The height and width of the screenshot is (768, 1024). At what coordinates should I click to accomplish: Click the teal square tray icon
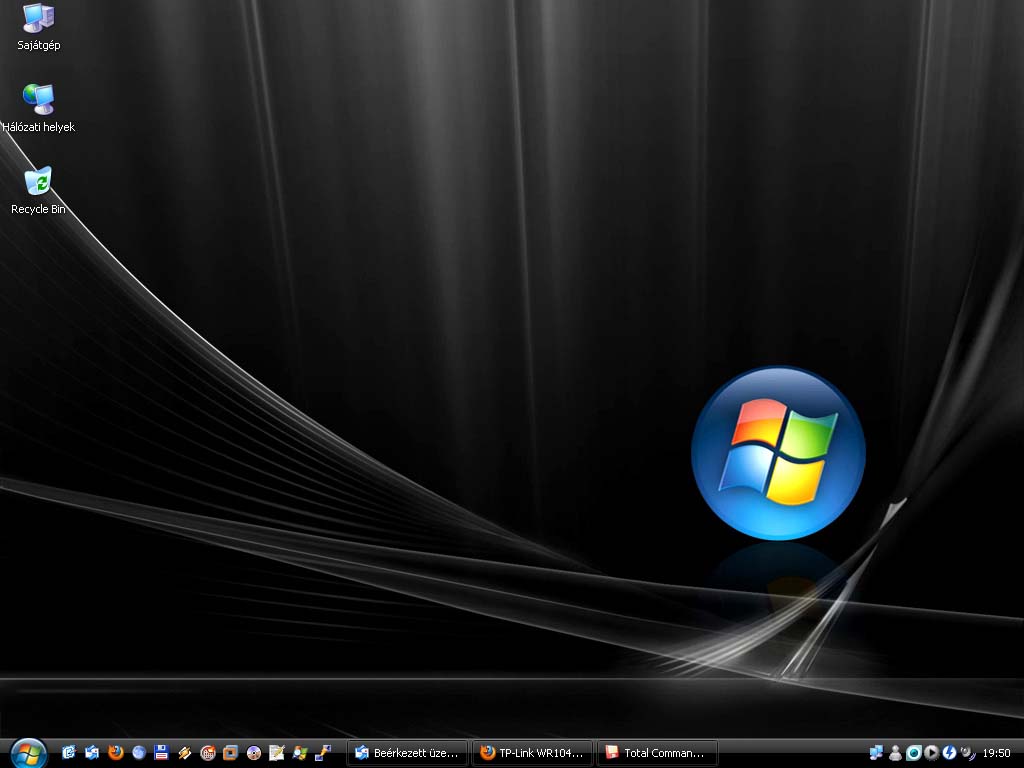pos(914,753)
